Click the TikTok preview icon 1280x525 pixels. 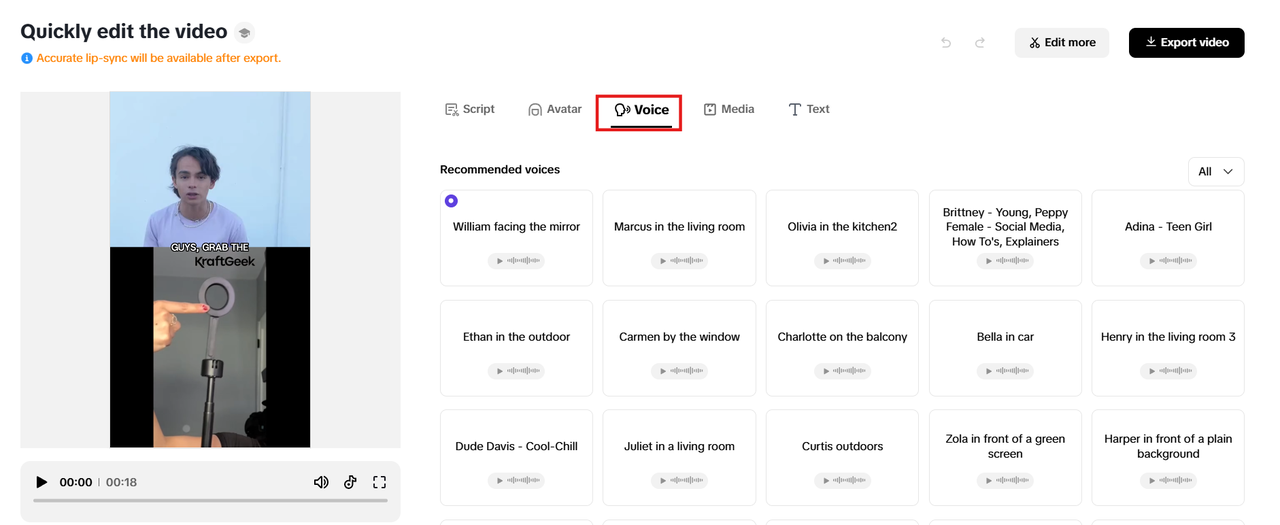tap(350, 482)
